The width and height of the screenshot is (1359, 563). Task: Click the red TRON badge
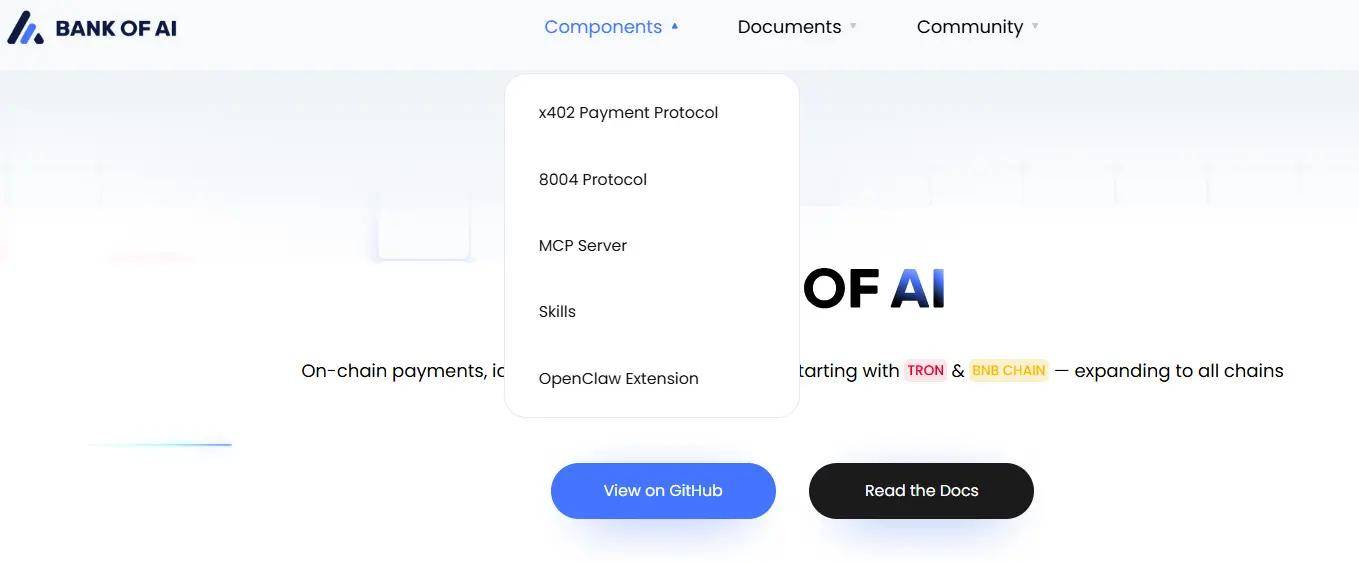[925, 371]
